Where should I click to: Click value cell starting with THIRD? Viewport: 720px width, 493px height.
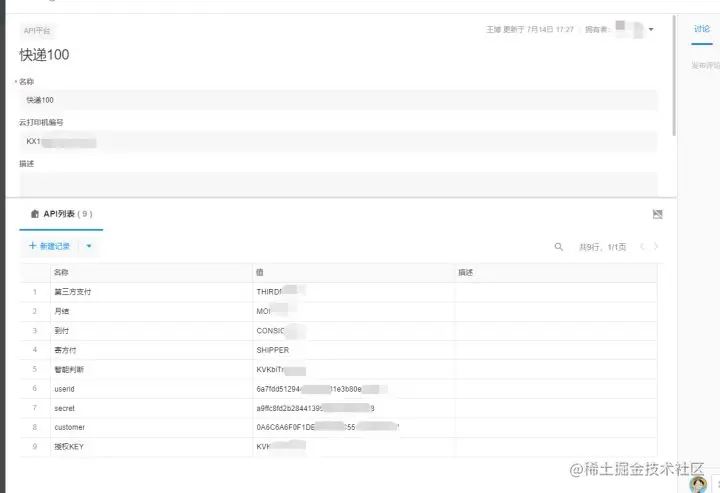coord(354,292)
